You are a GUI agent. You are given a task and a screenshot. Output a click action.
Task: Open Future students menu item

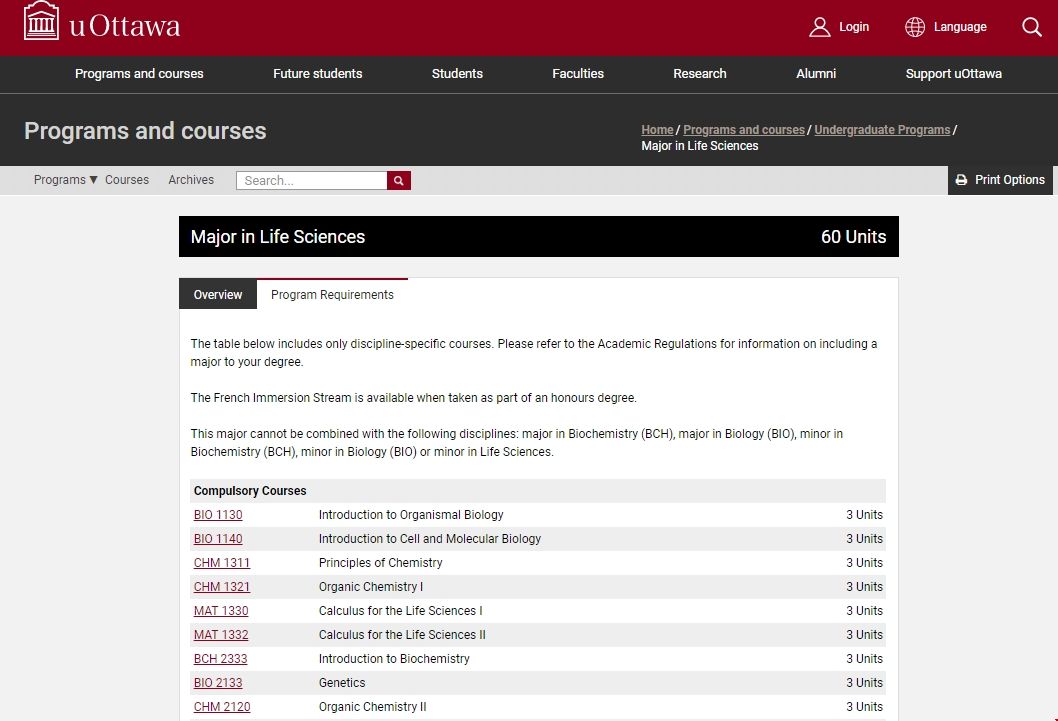(x=318, y=74)
